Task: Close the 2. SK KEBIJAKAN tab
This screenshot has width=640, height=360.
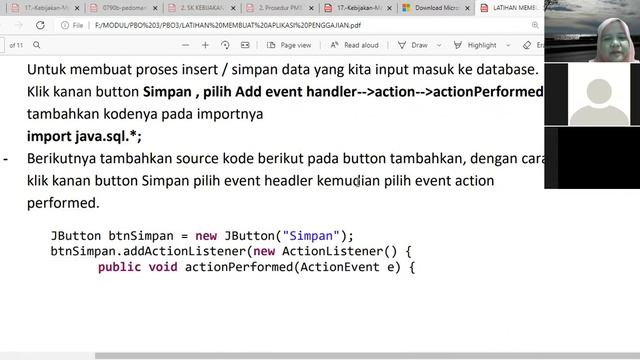Action: pyautogui.click(x=233, y=8)
